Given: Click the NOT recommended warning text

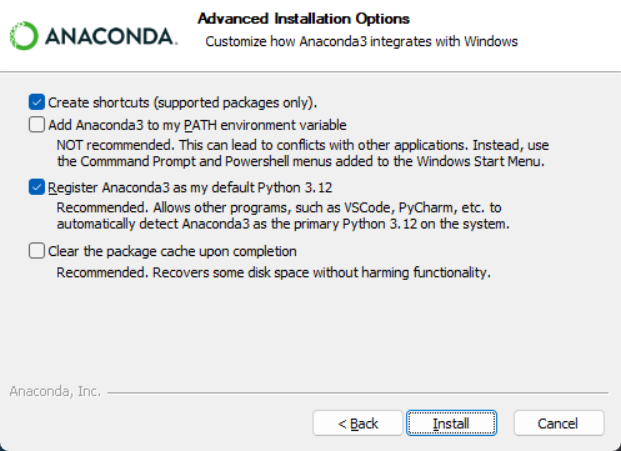Looking at the screenshot, I should click(303, 145).
